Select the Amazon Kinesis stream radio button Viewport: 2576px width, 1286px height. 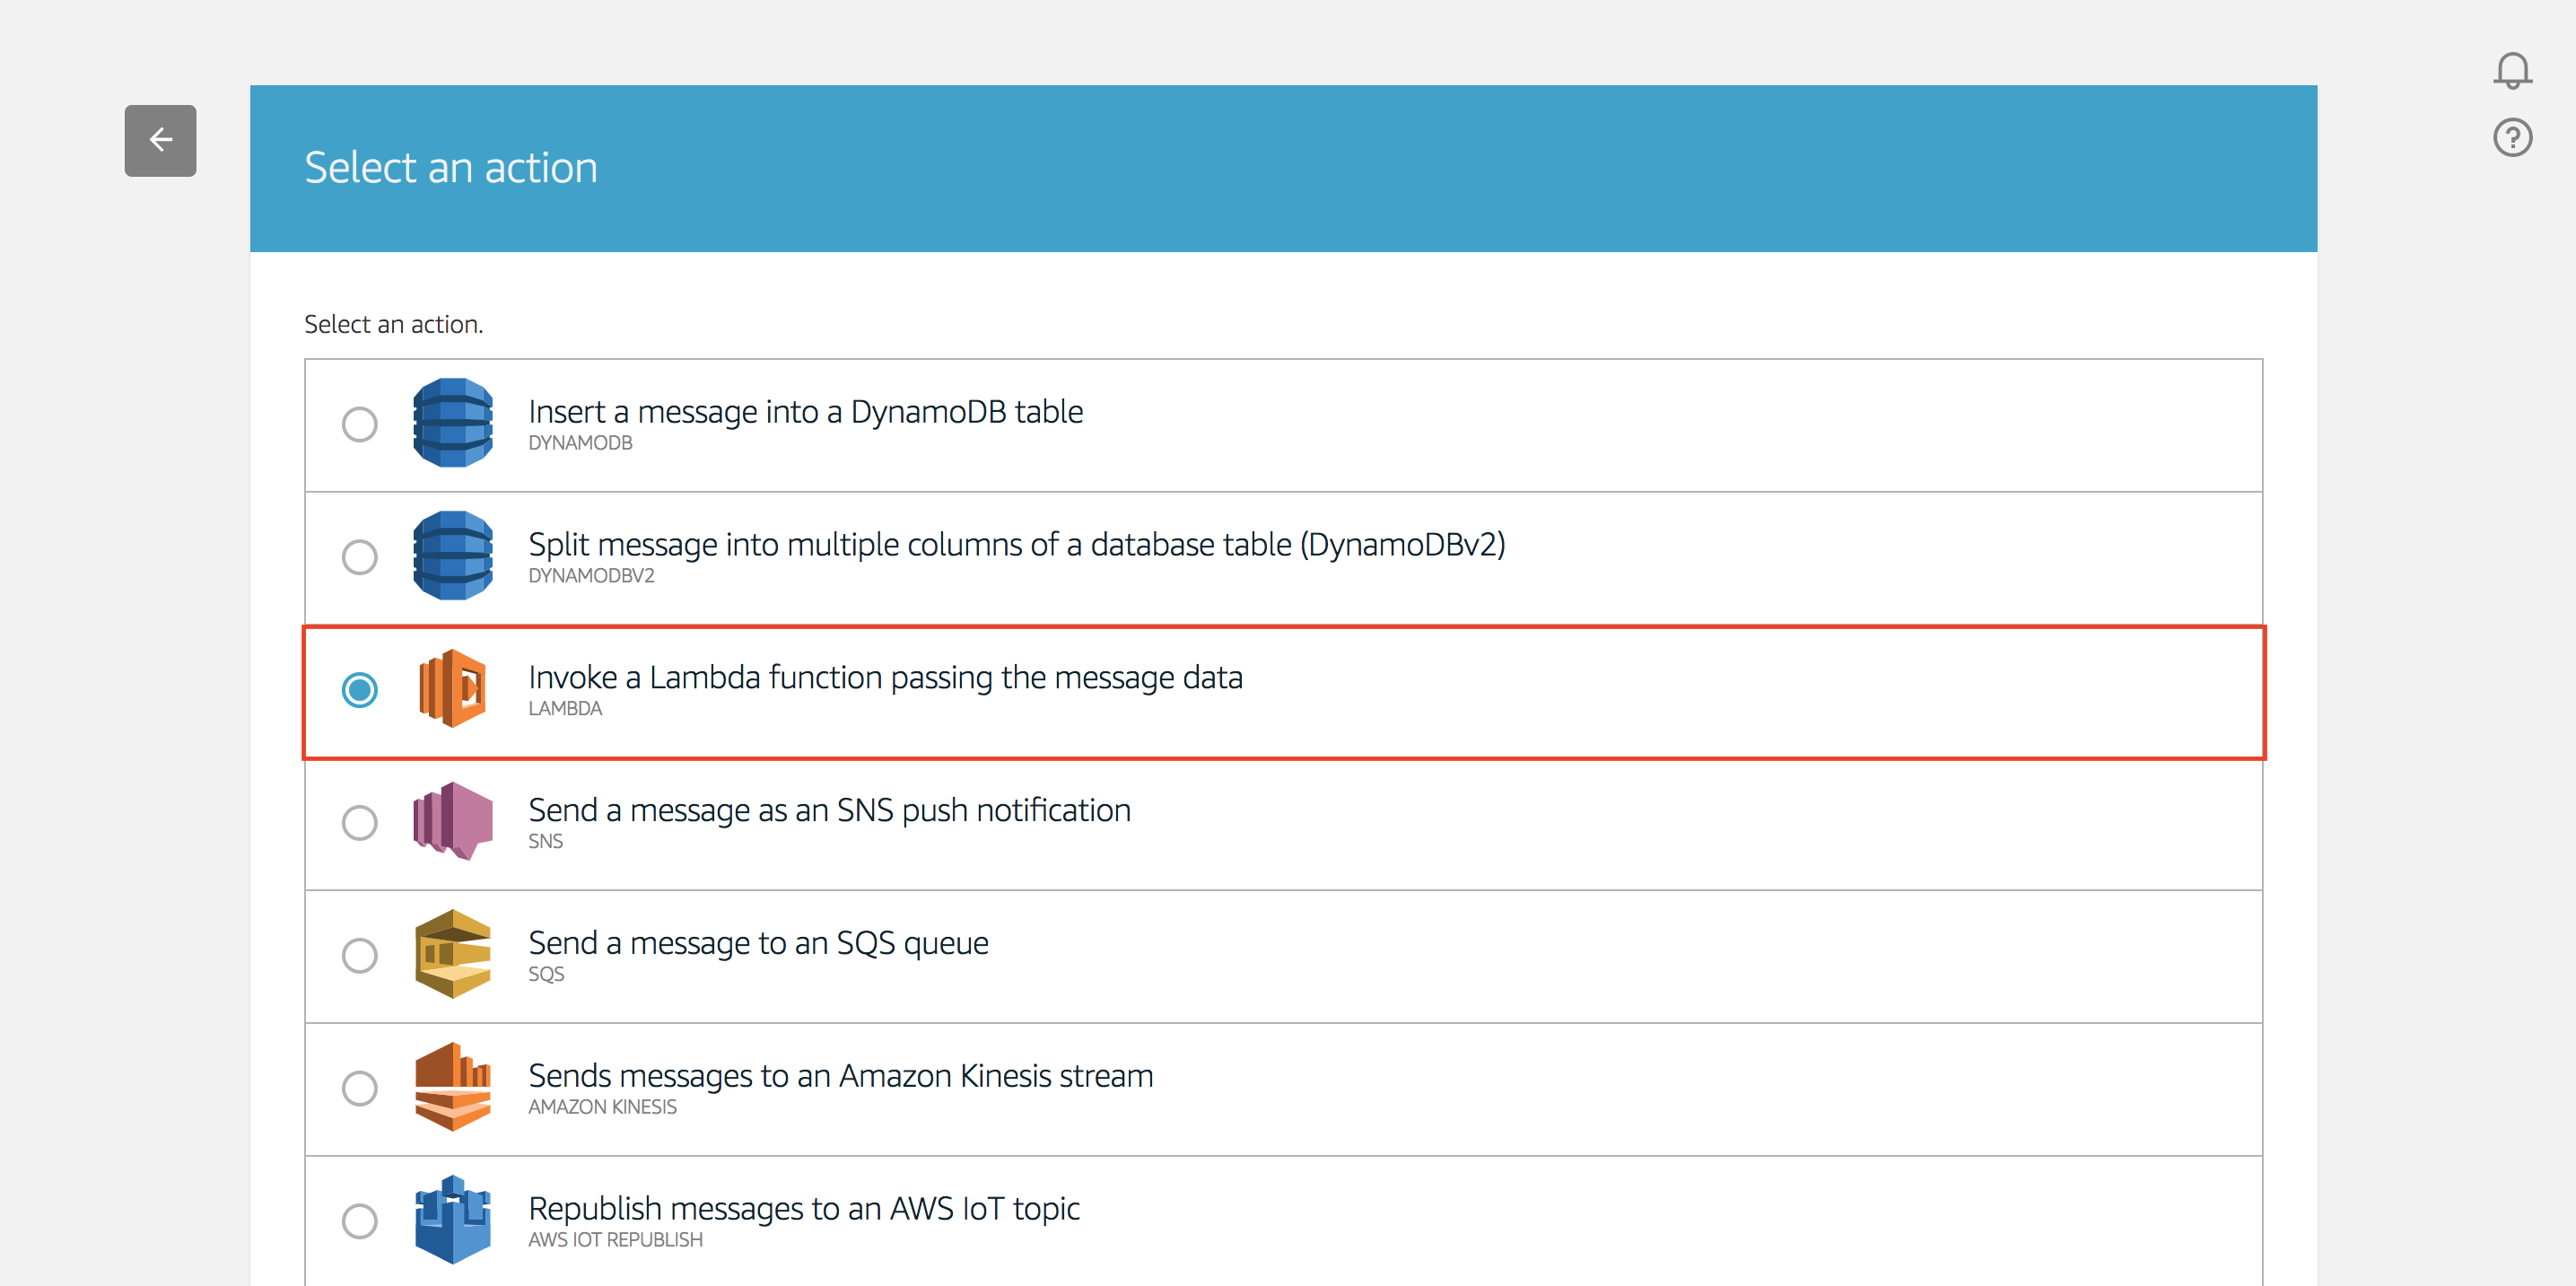point(359,1088)
